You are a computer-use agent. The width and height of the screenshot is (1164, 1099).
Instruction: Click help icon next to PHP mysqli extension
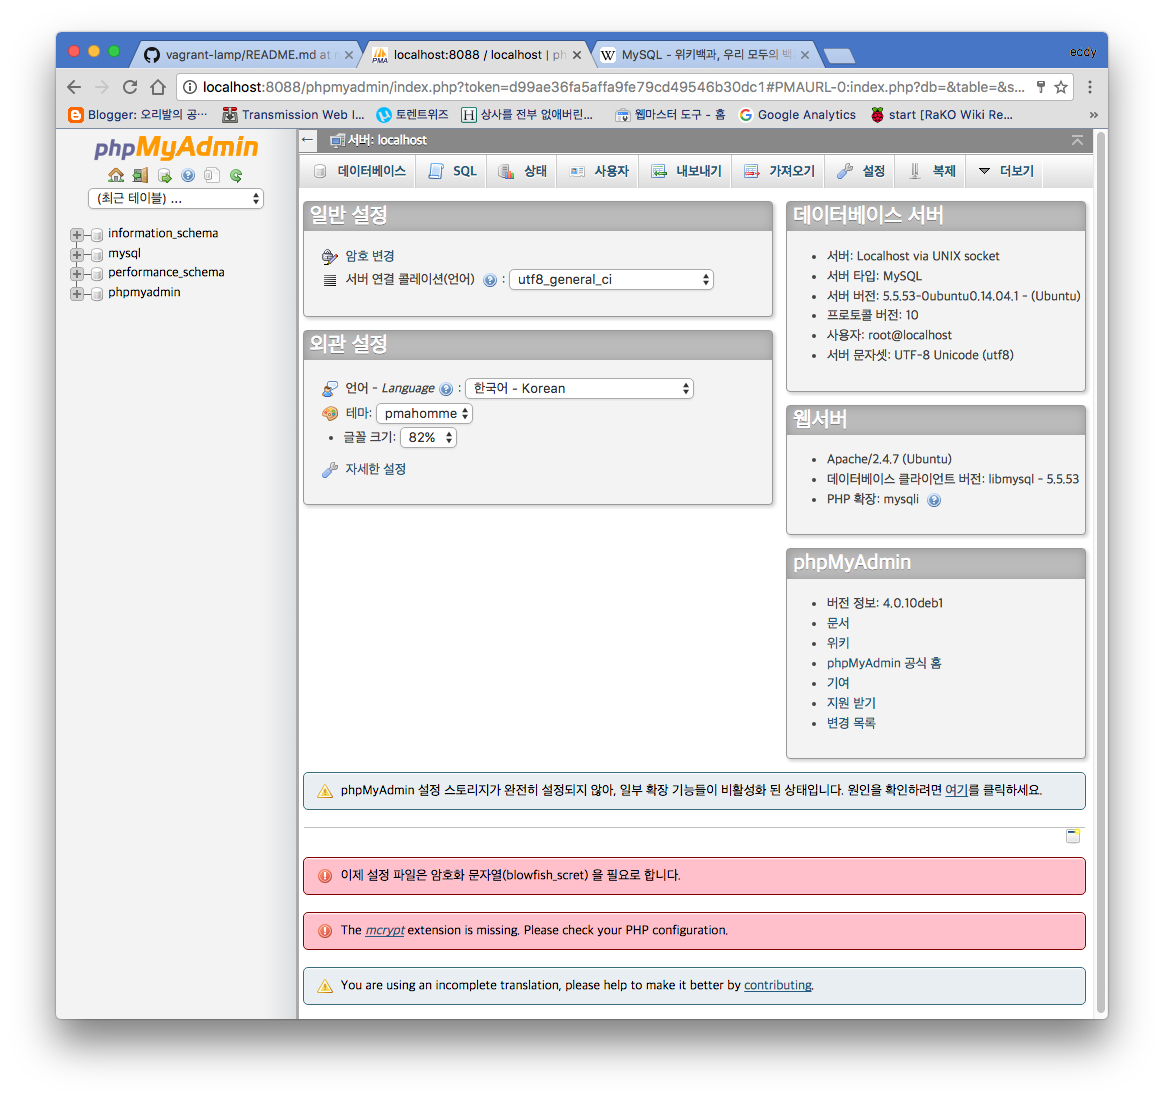coord(935,500)
